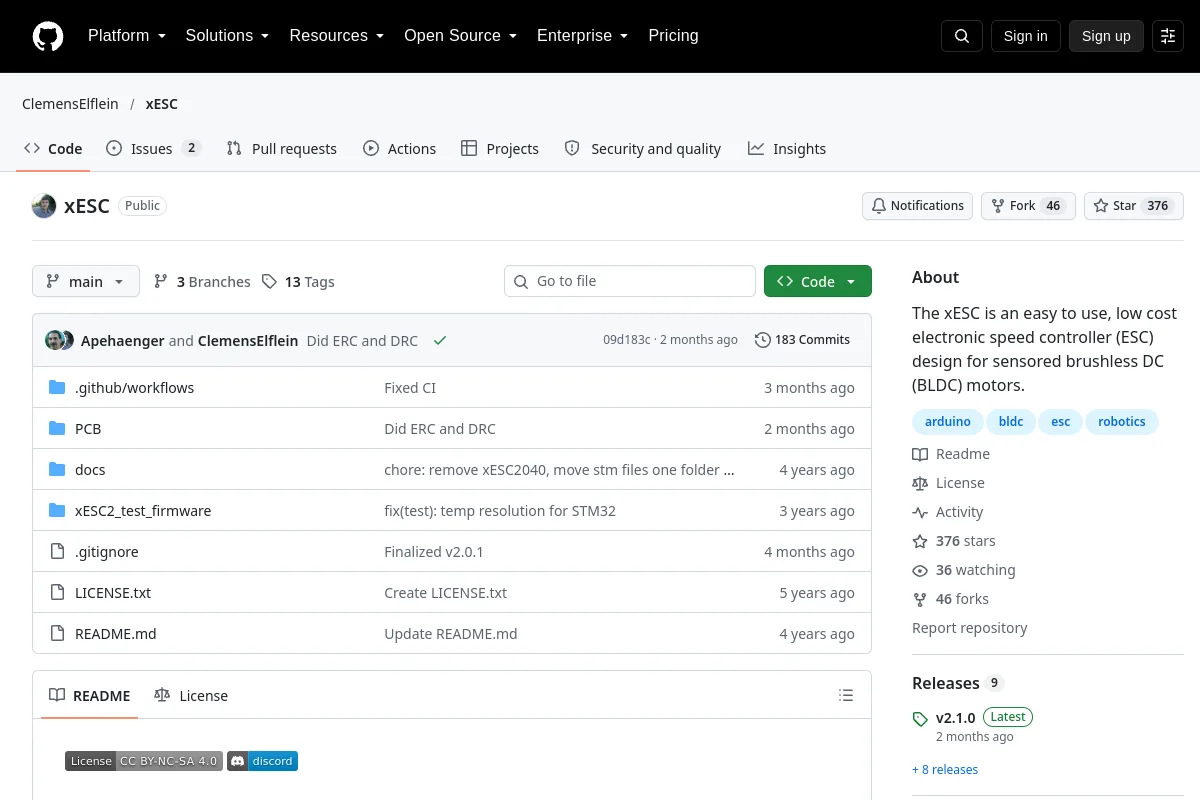Open commit message Fixed CI
Viewport: 1200px width, 800px height.
[x=410, y=388]
